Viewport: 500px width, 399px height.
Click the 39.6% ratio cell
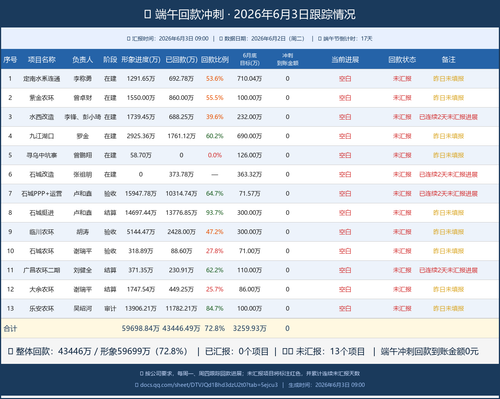215,117
